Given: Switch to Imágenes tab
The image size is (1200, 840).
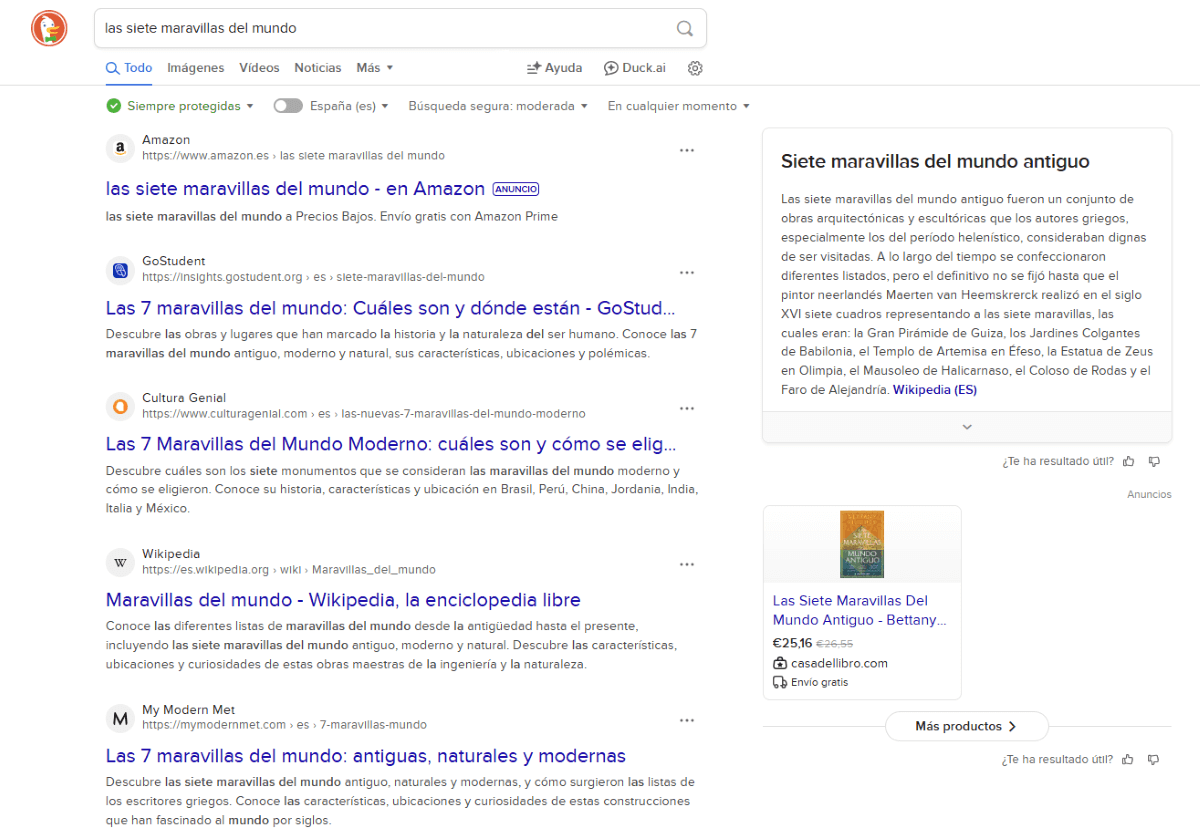Looking at the screenshot, I should (x=196, y=68).
